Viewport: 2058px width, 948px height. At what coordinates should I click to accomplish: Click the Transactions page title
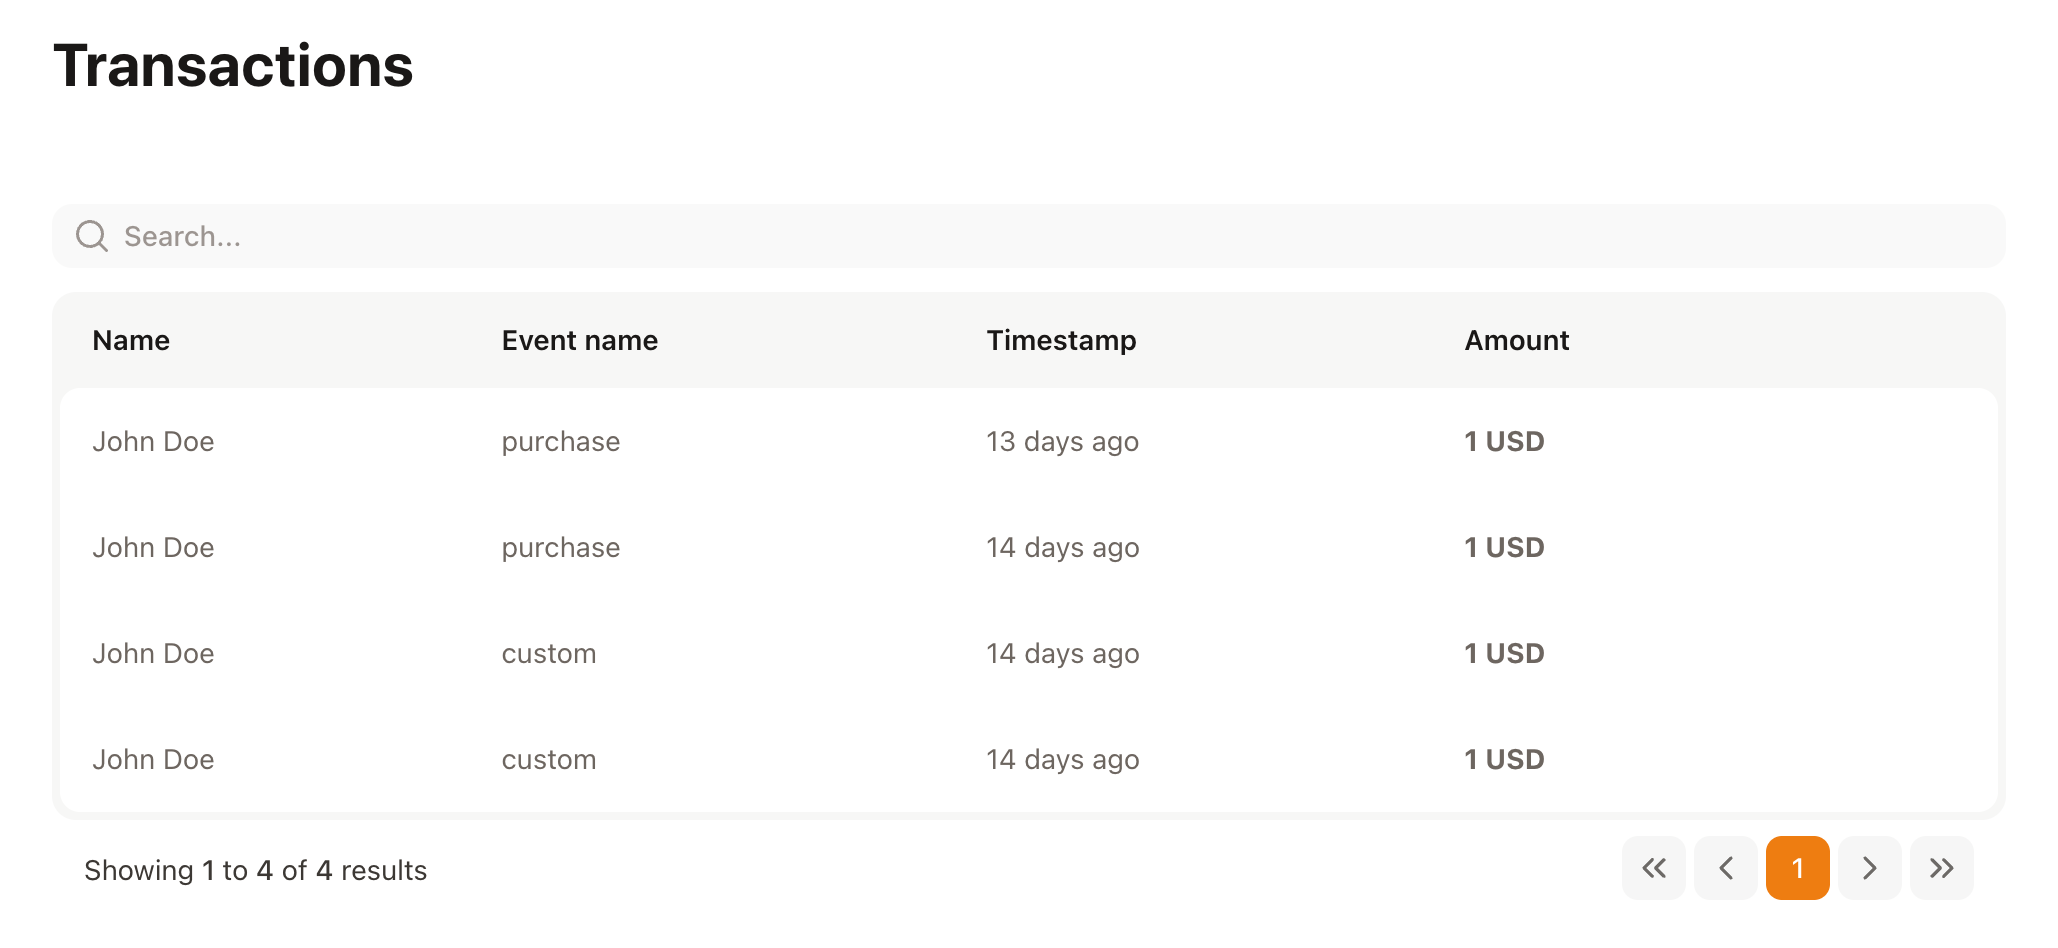pos(233,65)
